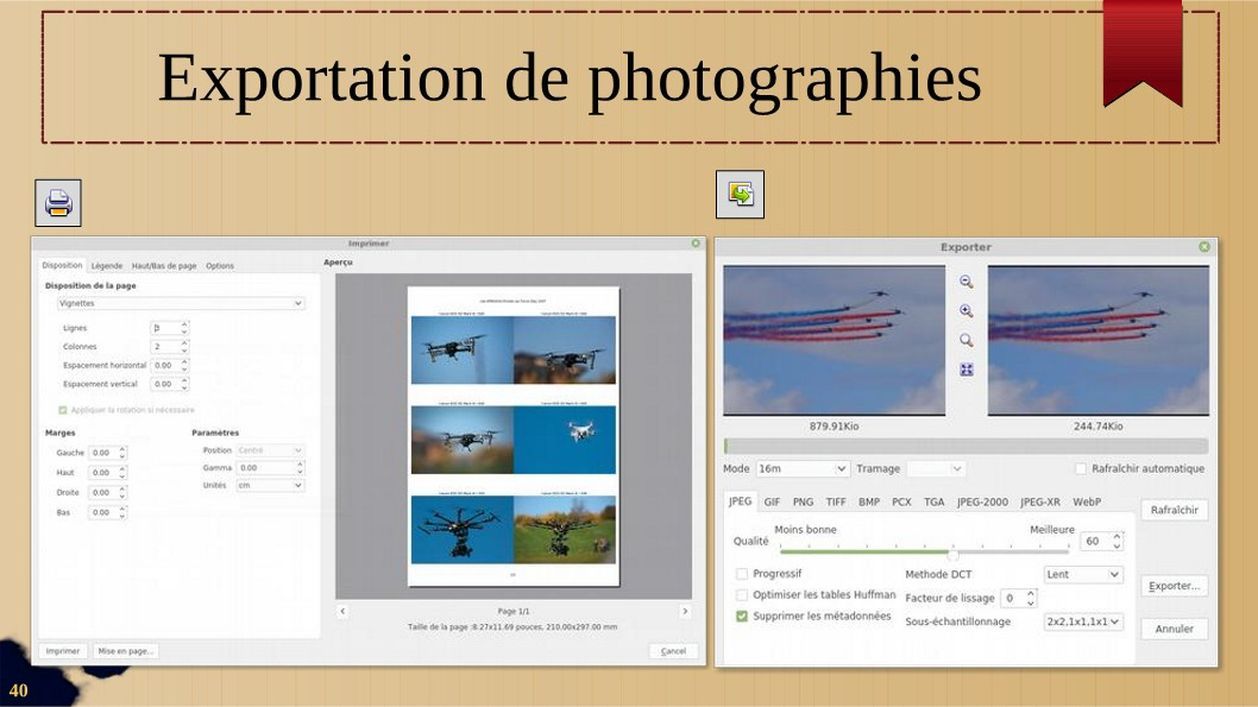Click the Annuler button
The height and width of the screenshot is (707, 1258).
[1174, 629]
